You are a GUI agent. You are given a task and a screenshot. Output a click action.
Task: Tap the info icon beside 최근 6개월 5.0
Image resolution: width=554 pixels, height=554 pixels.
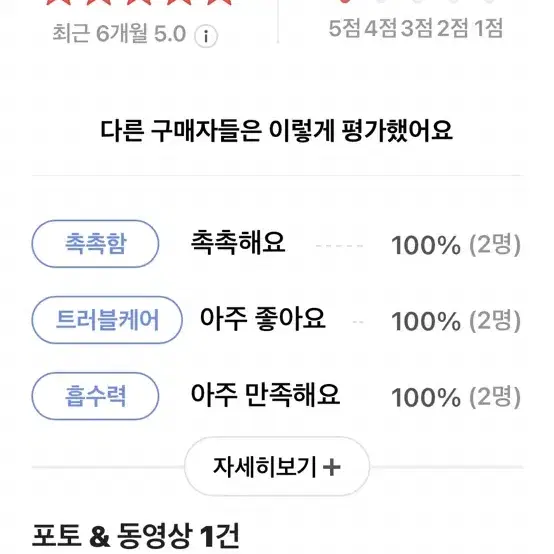pyautogui.click(x=206, y=36)
